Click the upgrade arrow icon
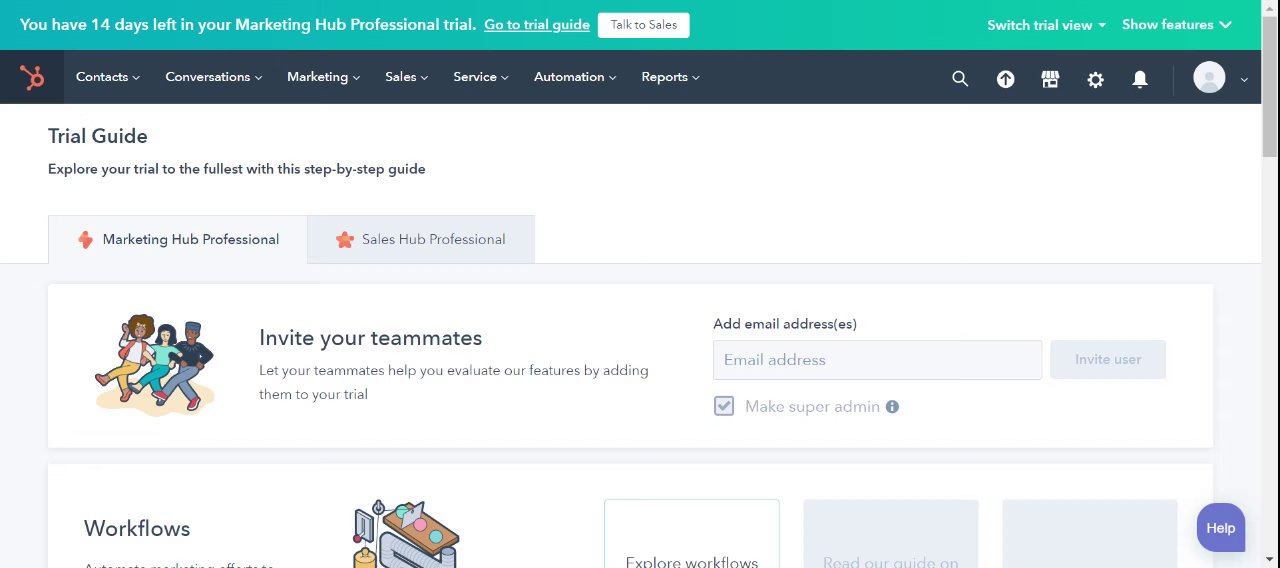 [1005, 78]
